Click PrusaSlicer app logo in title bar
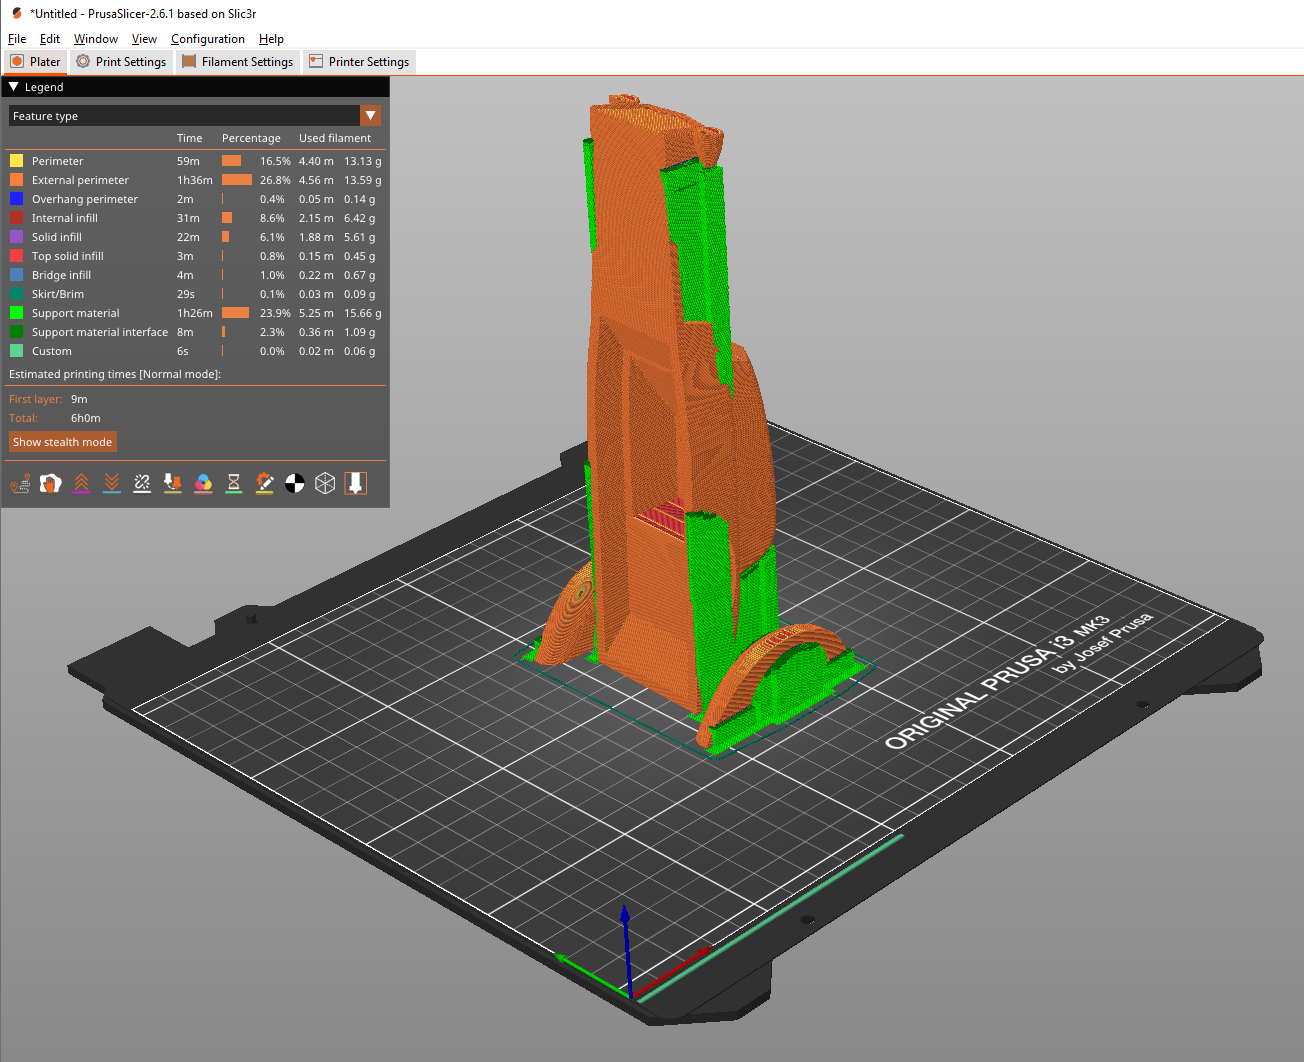Viewport: 1304px width, 1062px height. coord(16,13)
